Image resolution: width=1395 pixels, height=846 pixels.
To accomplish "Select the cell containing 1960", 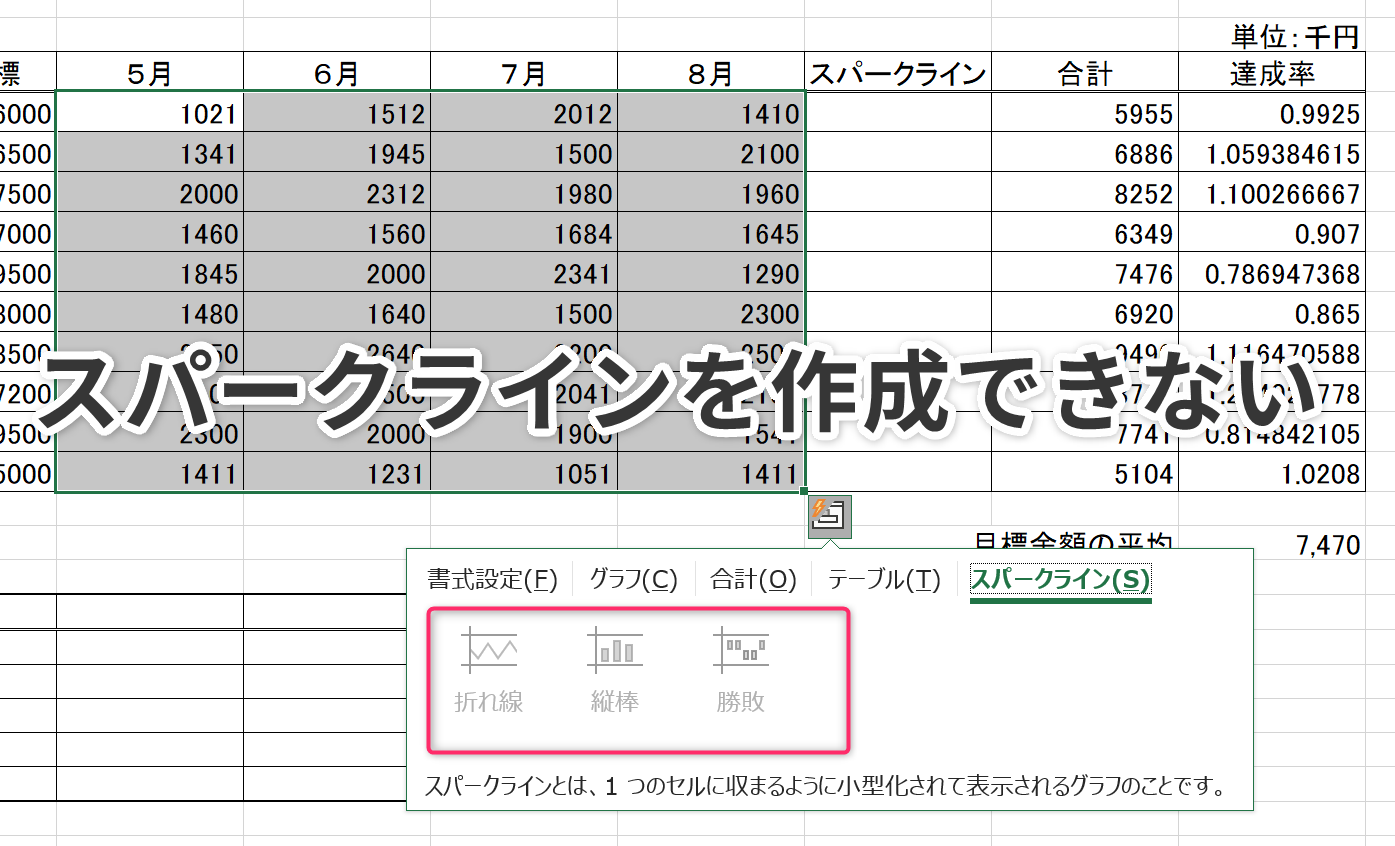I will tap(711, 192).
